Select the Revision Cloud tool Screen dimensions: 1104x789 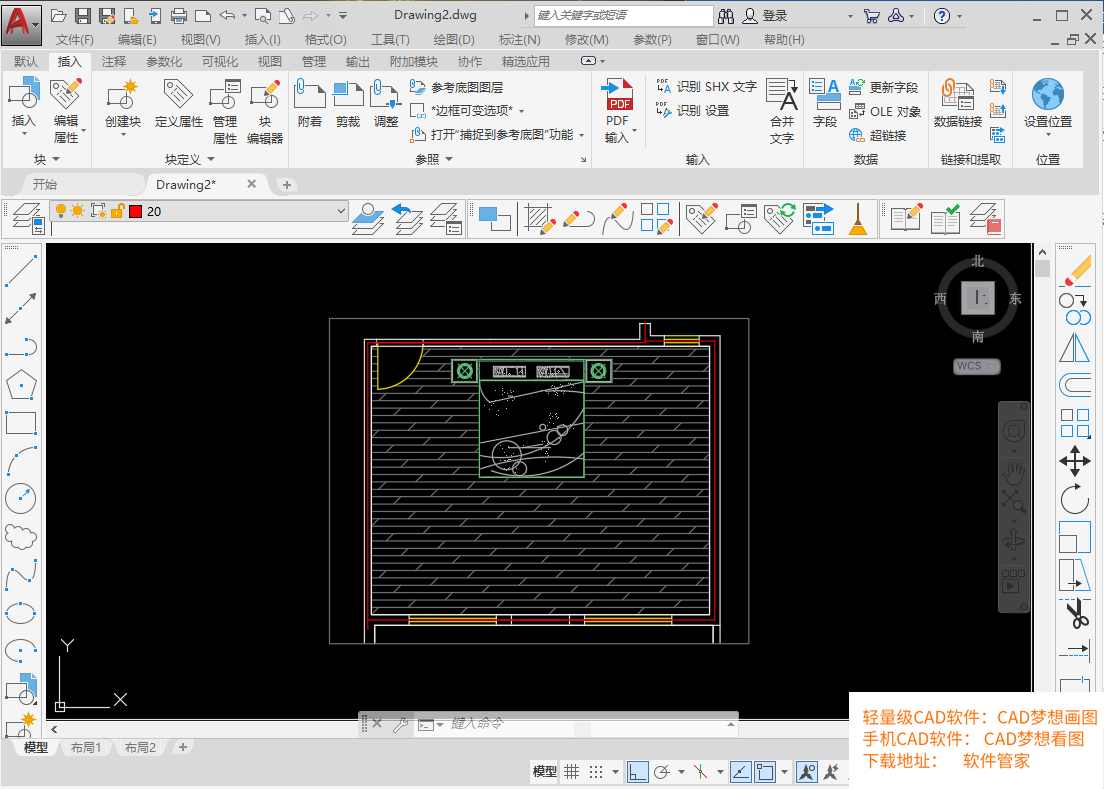[x=20, y=536]
